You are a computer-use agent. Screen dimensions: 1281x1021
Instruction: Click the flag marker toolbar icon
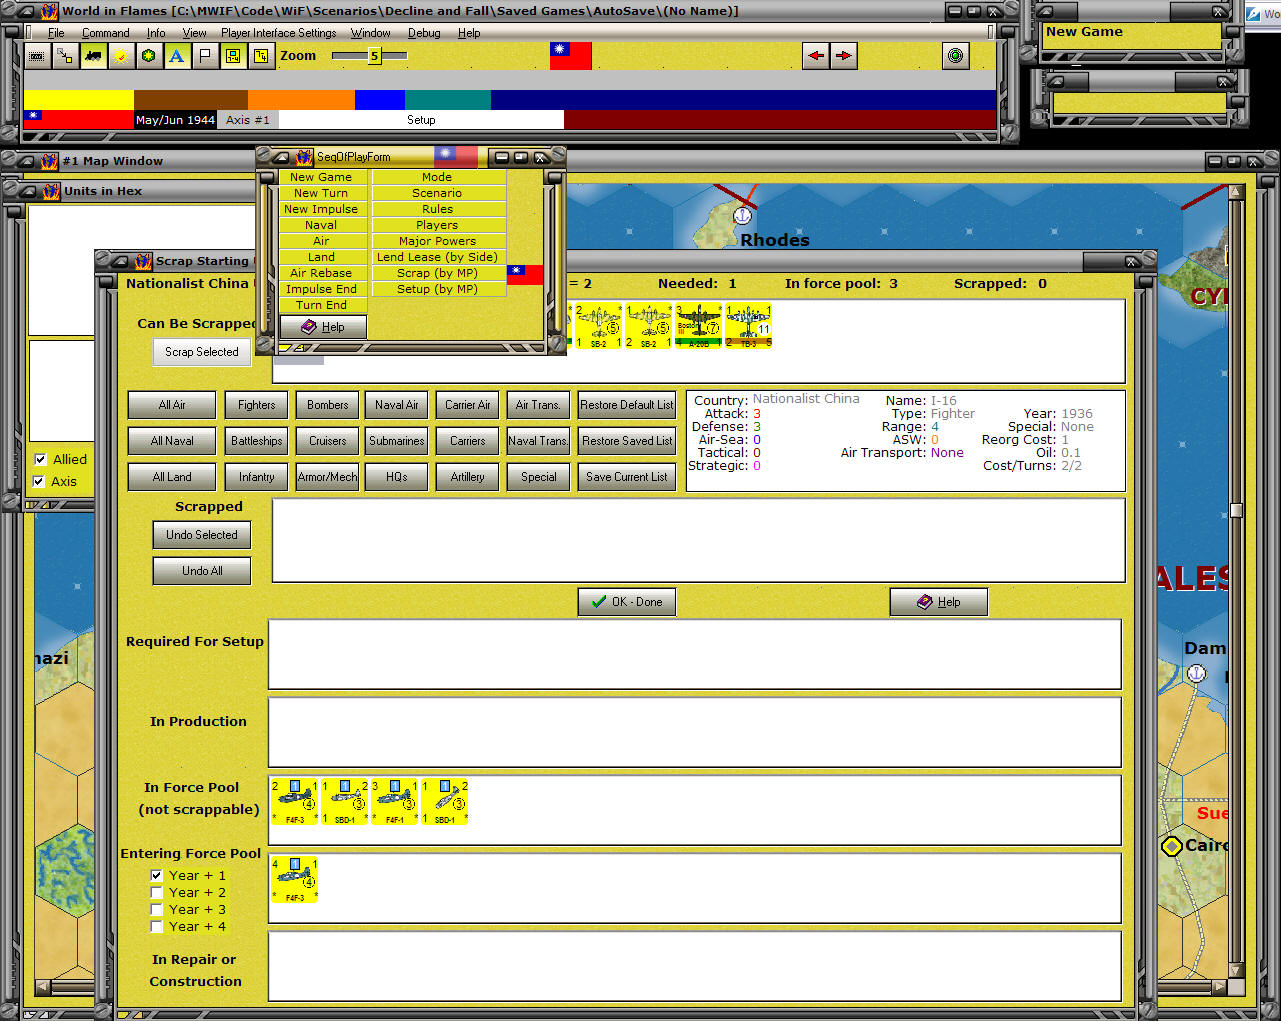205,55
